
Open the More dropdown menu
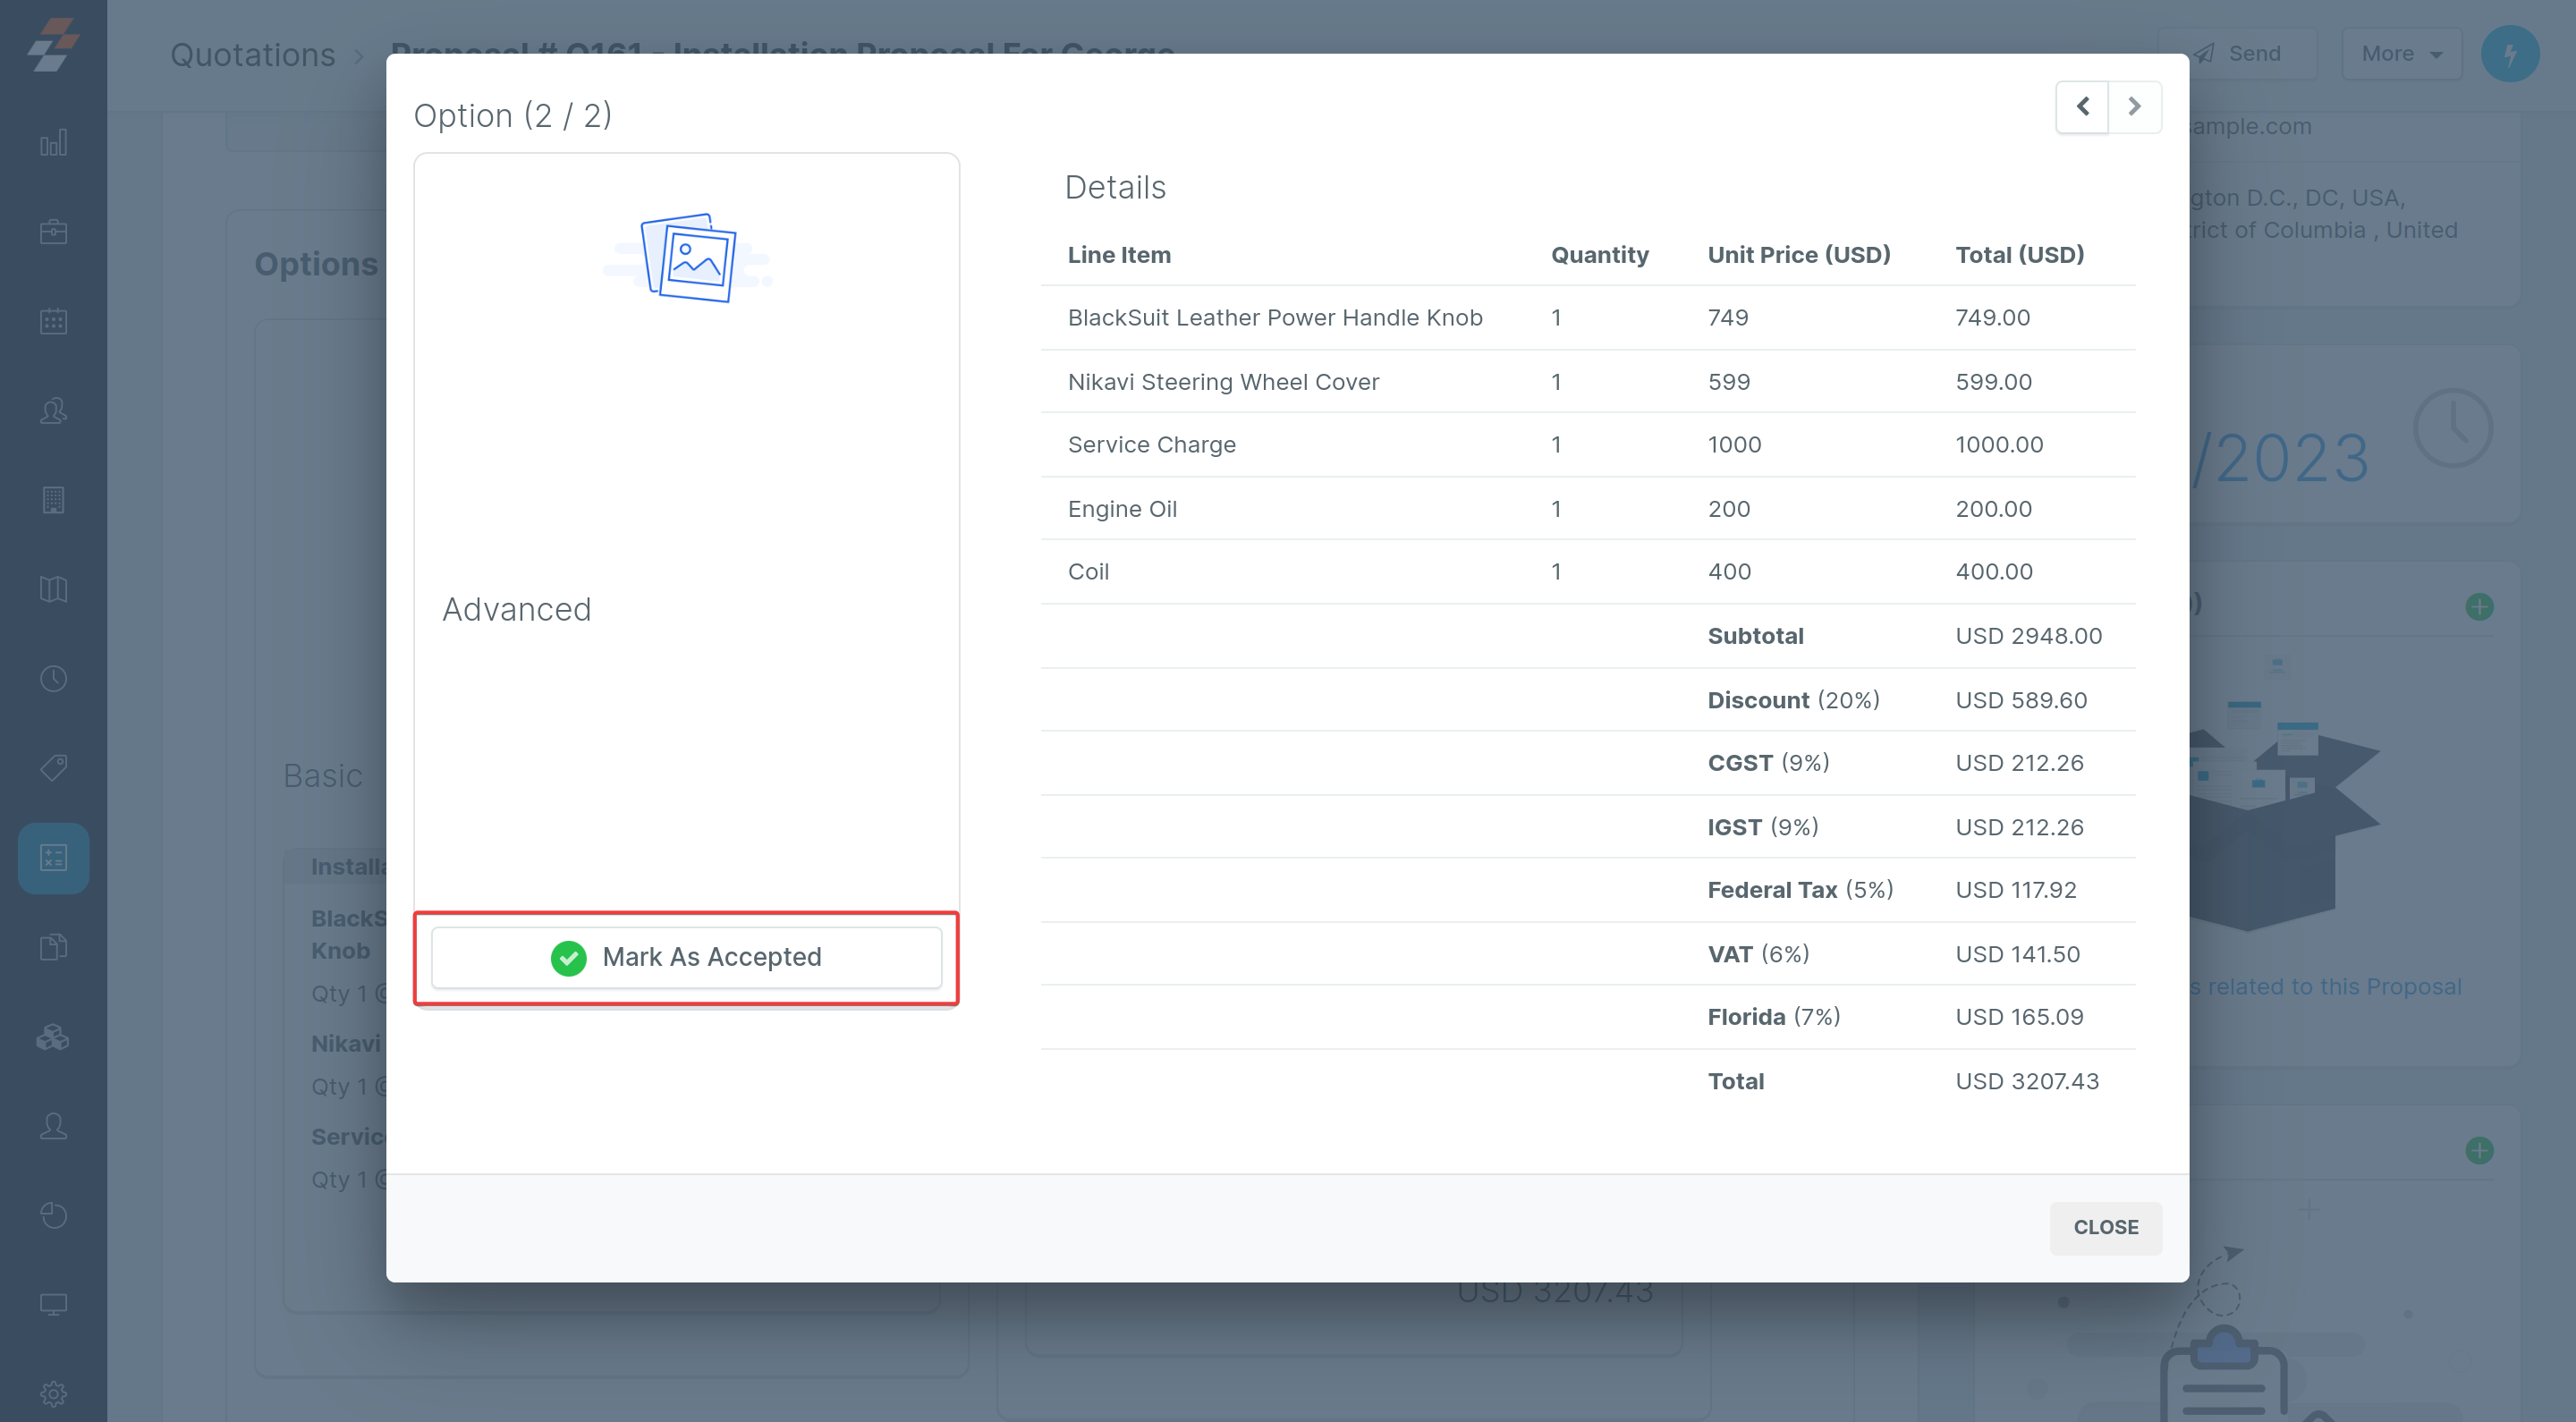[2401, 54]
